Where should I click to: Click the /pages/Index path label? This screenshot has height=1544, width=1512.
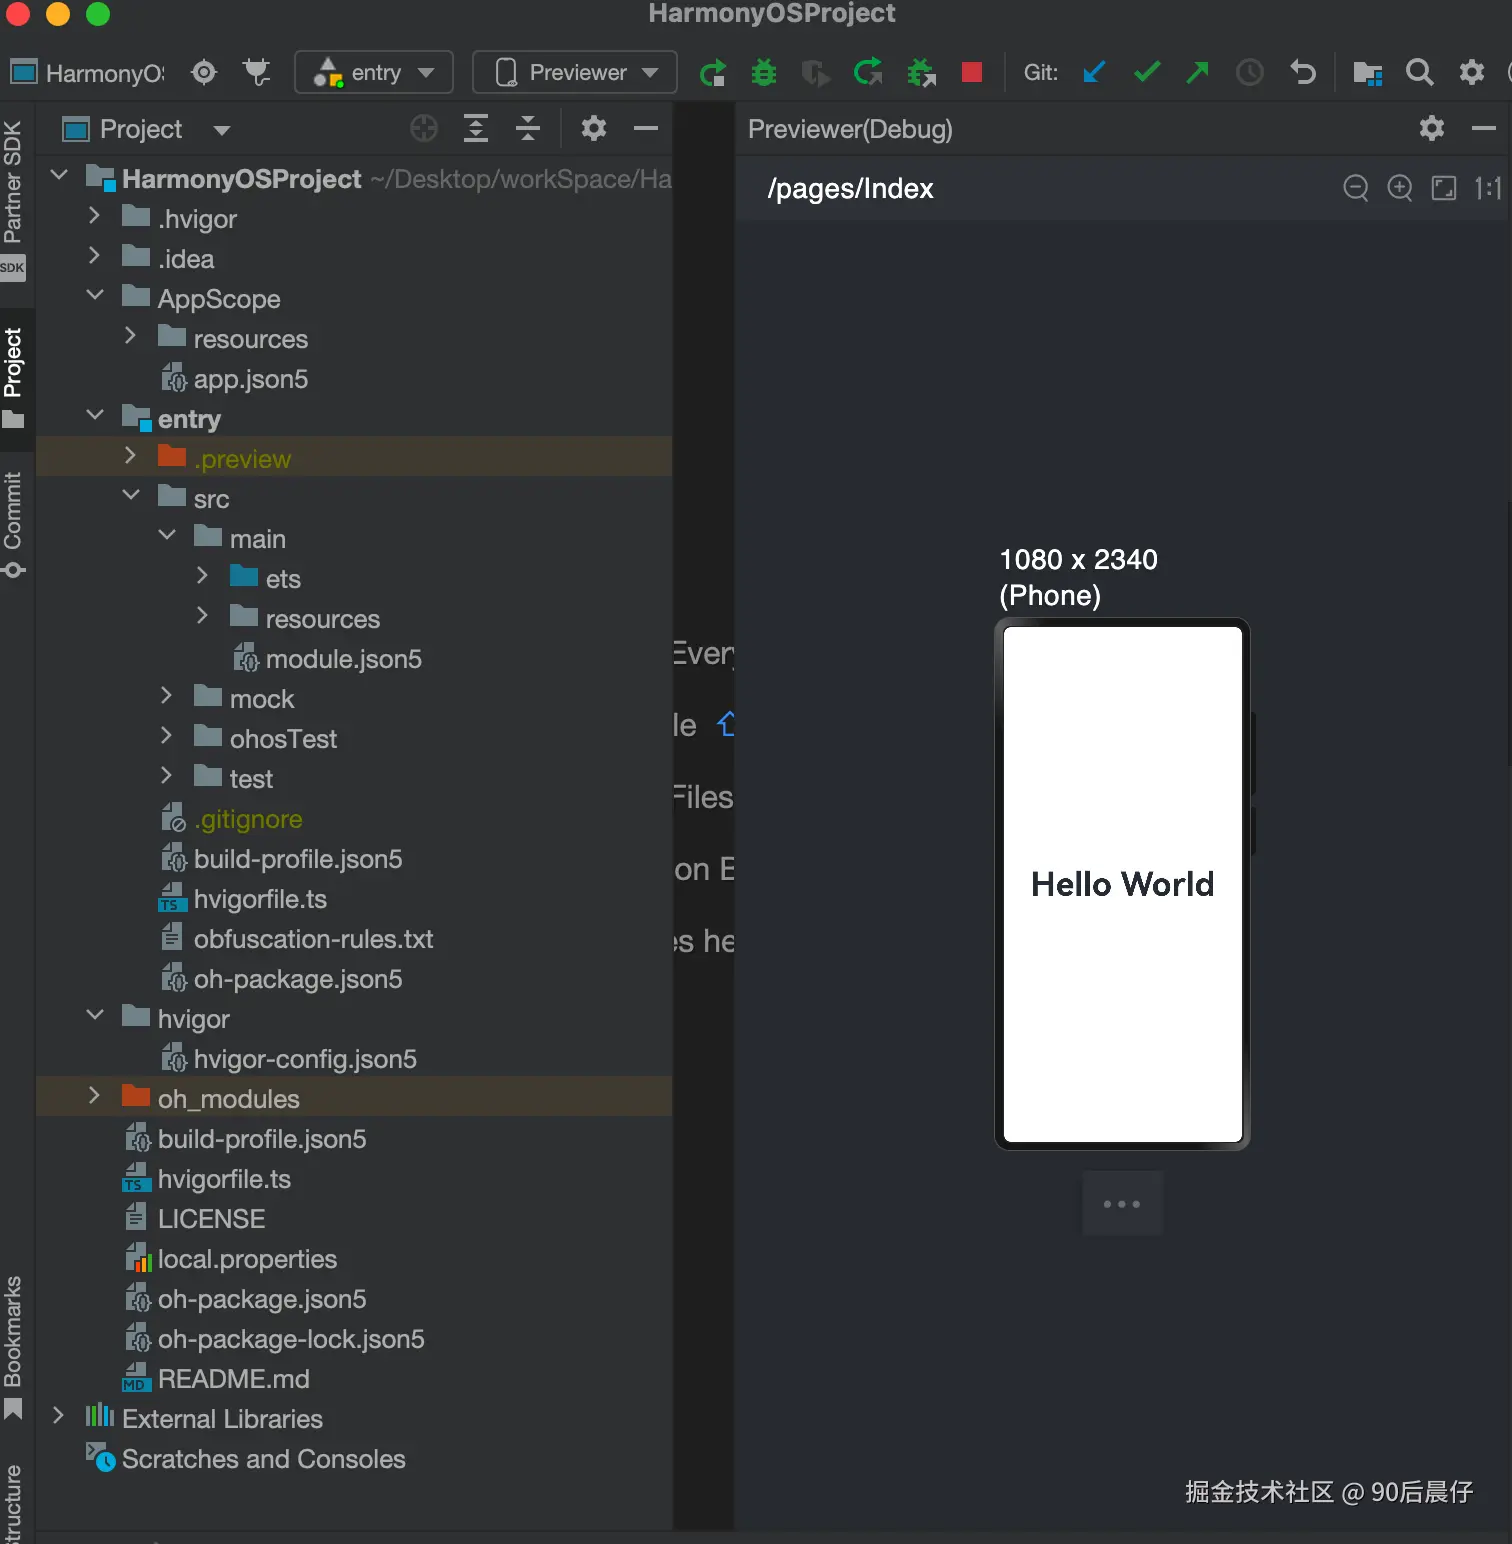point(850,189)
